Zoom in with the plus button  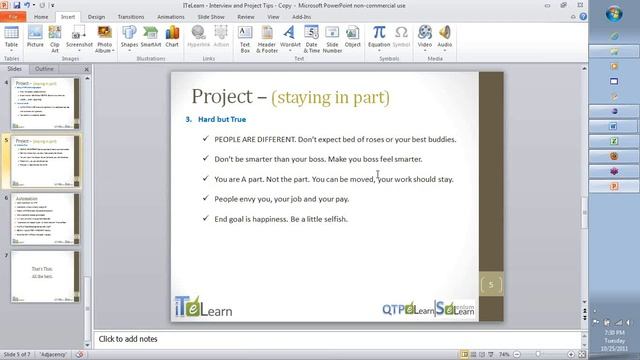571,354
